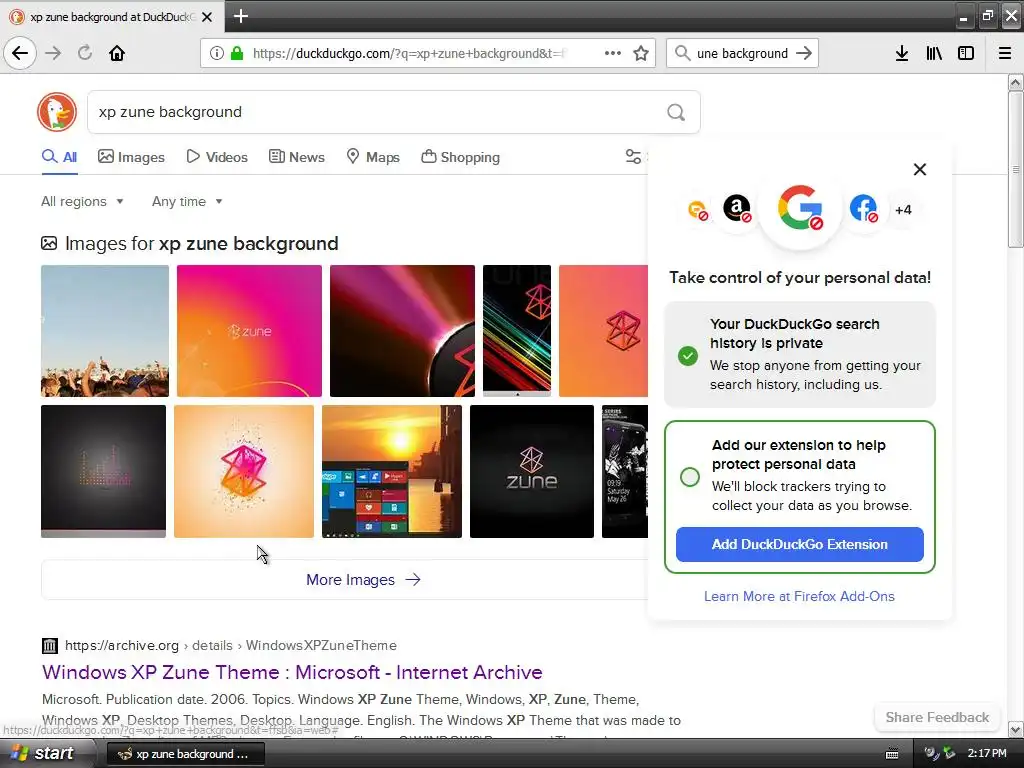Viewport: 1024px width, 768px height.
Task: Close the privacy promo popup
Action: coord(920,170)
